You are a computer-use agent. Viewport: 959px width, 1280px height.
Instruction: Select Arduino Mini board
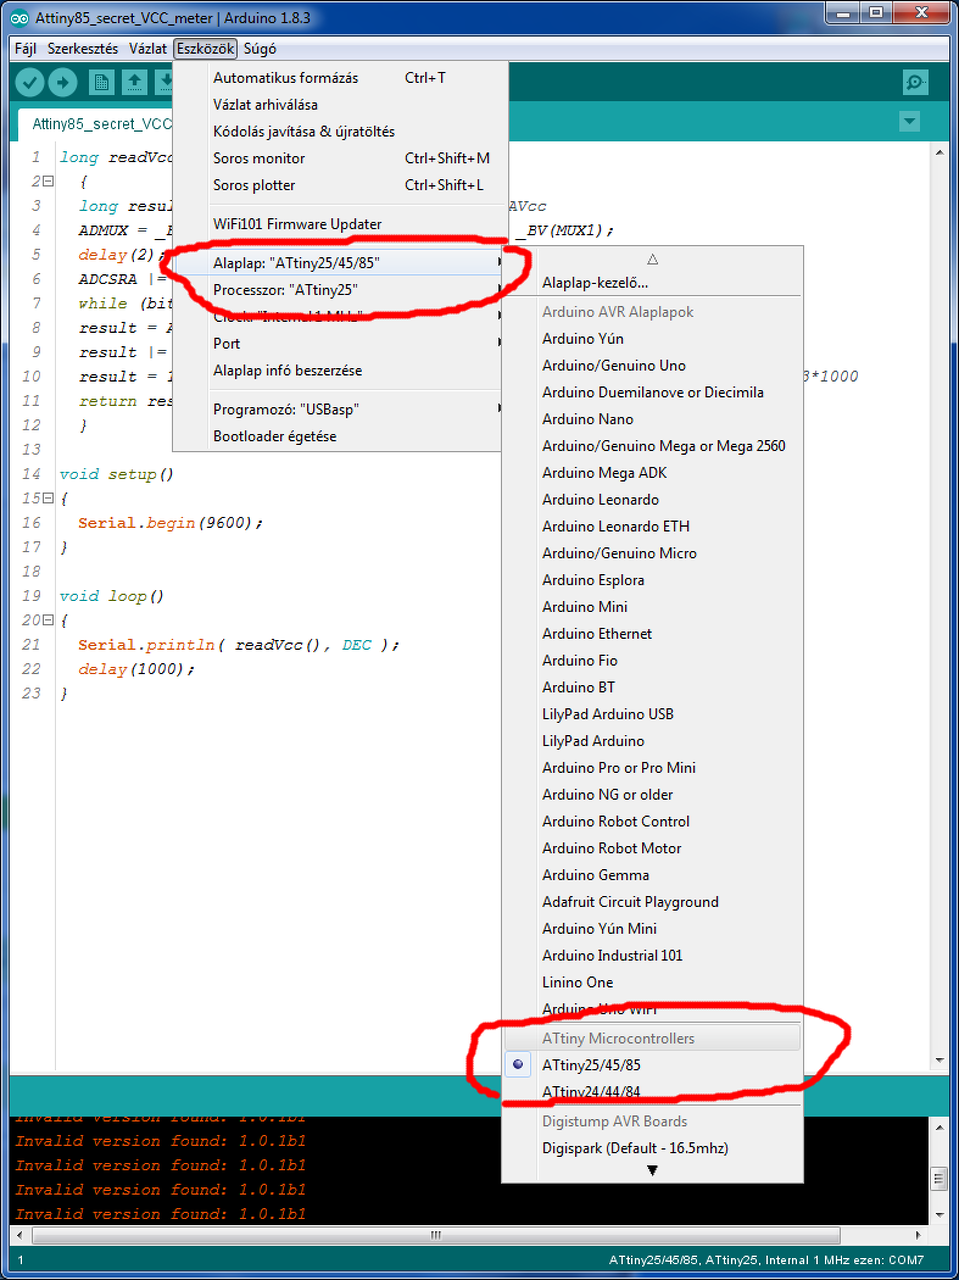coord(652,607)
